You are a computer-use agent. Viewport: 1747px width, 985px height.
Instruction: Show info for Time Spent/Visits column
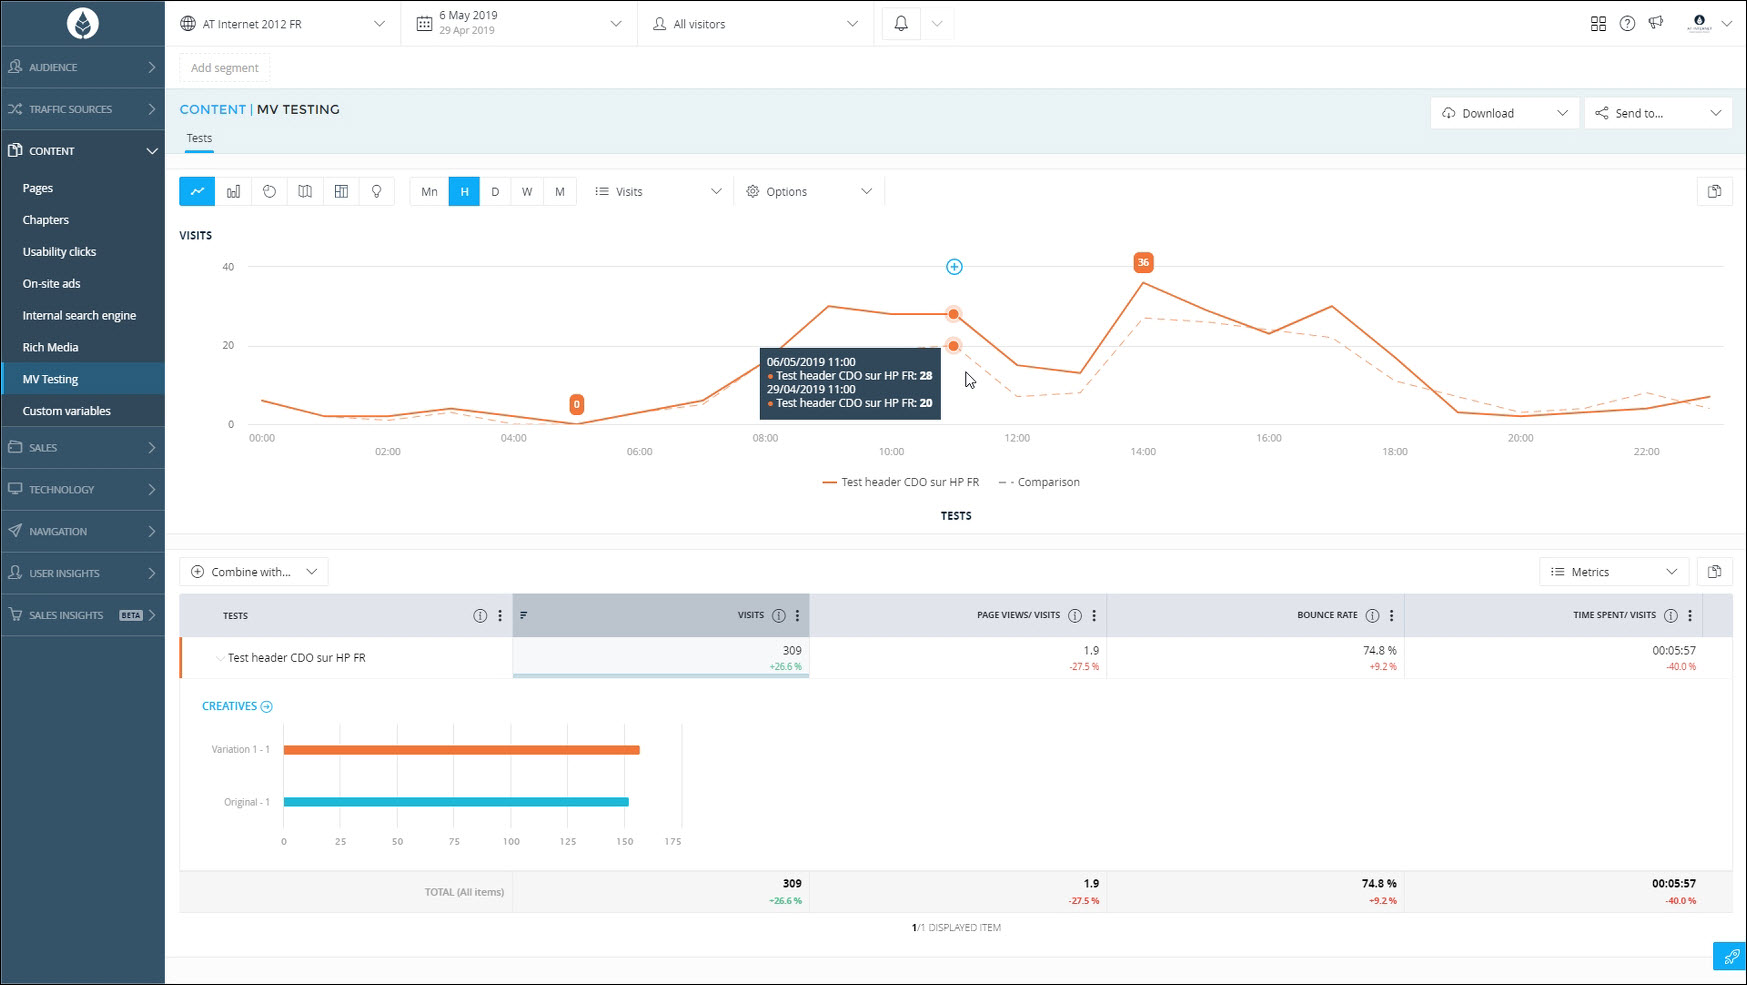pos(1671,616)
